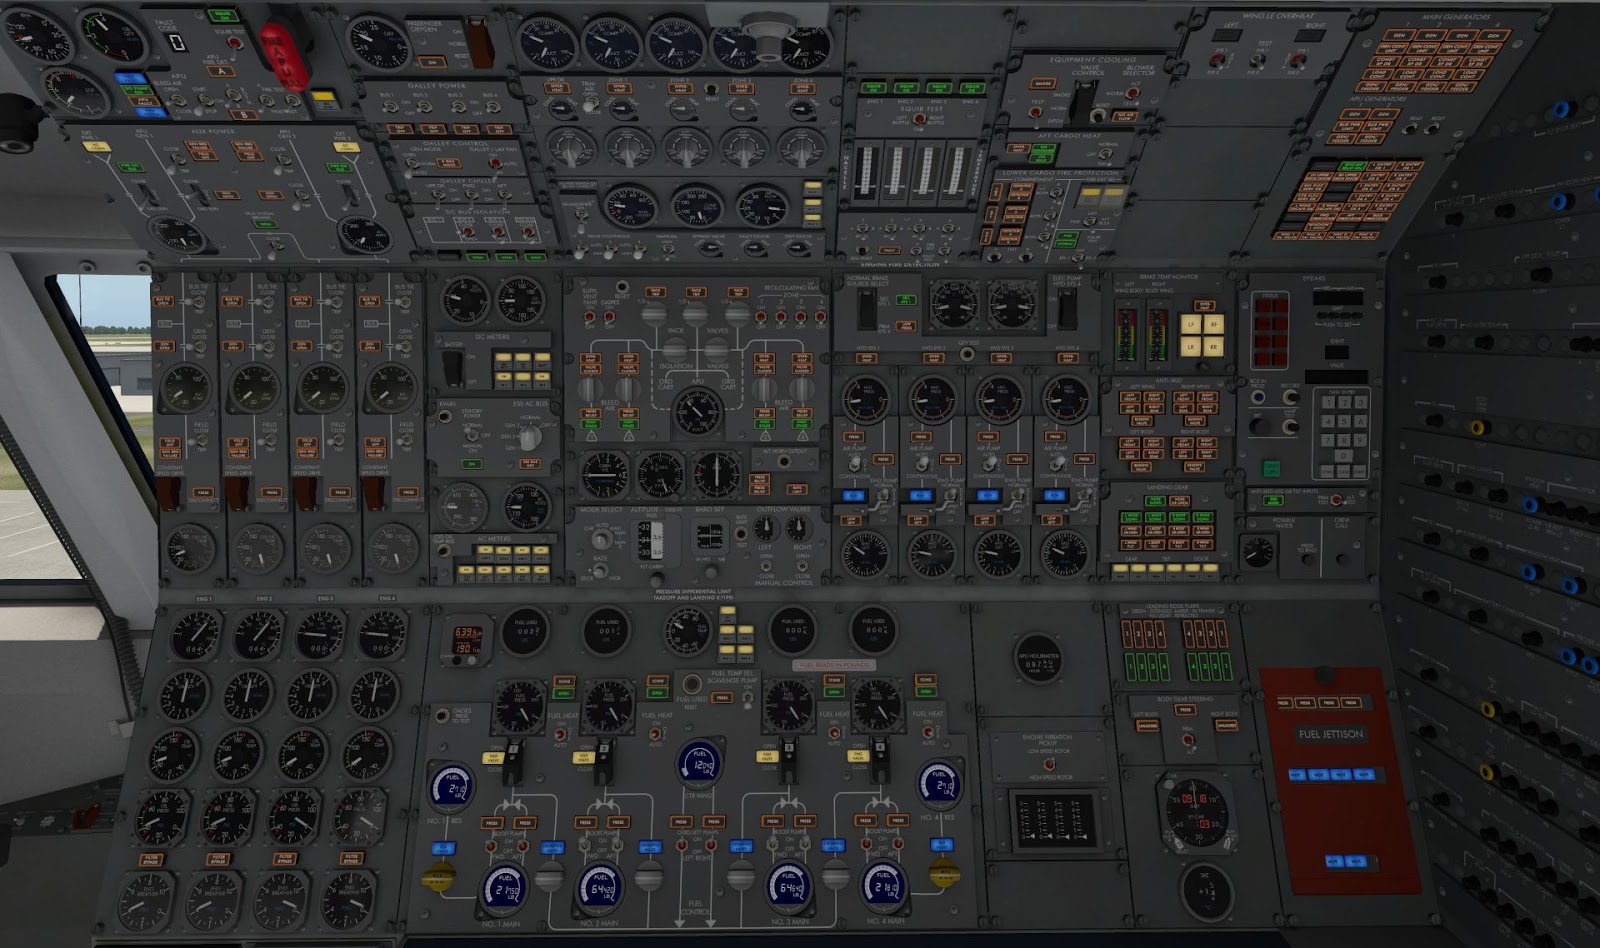Select the LR brake temperature button
The height and width of the screenshot is (948, 1600).
pyautogui.click(x=1191, y=347)
